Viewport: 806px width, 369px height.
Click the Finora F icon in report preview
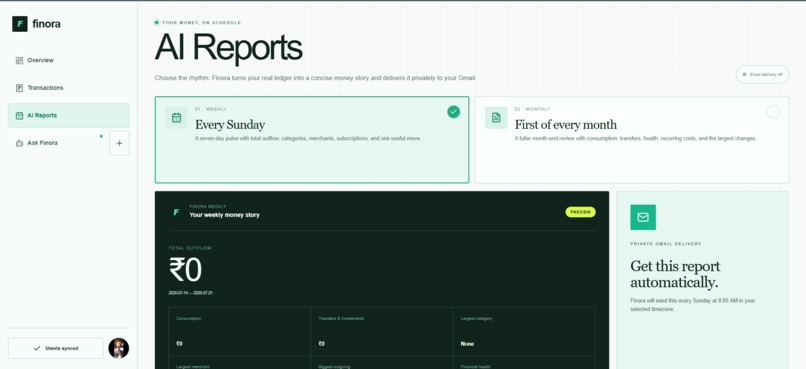click(x=176, y=212)
